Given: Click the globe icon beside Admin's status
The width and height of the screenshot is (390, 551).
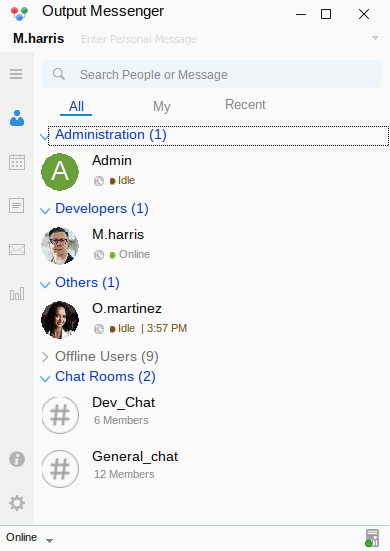Looking at the screenshot, I should (99, 181).
